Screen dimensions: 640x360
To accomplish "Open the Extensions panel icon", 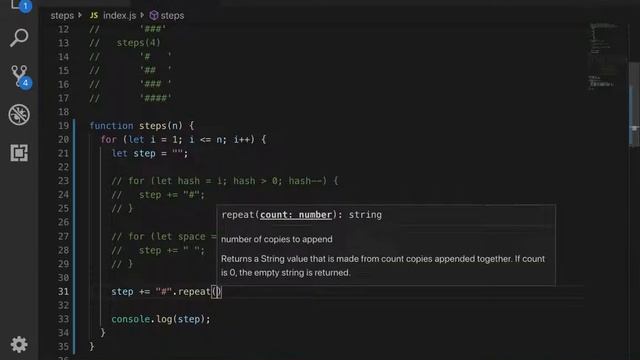I will 19,153.
